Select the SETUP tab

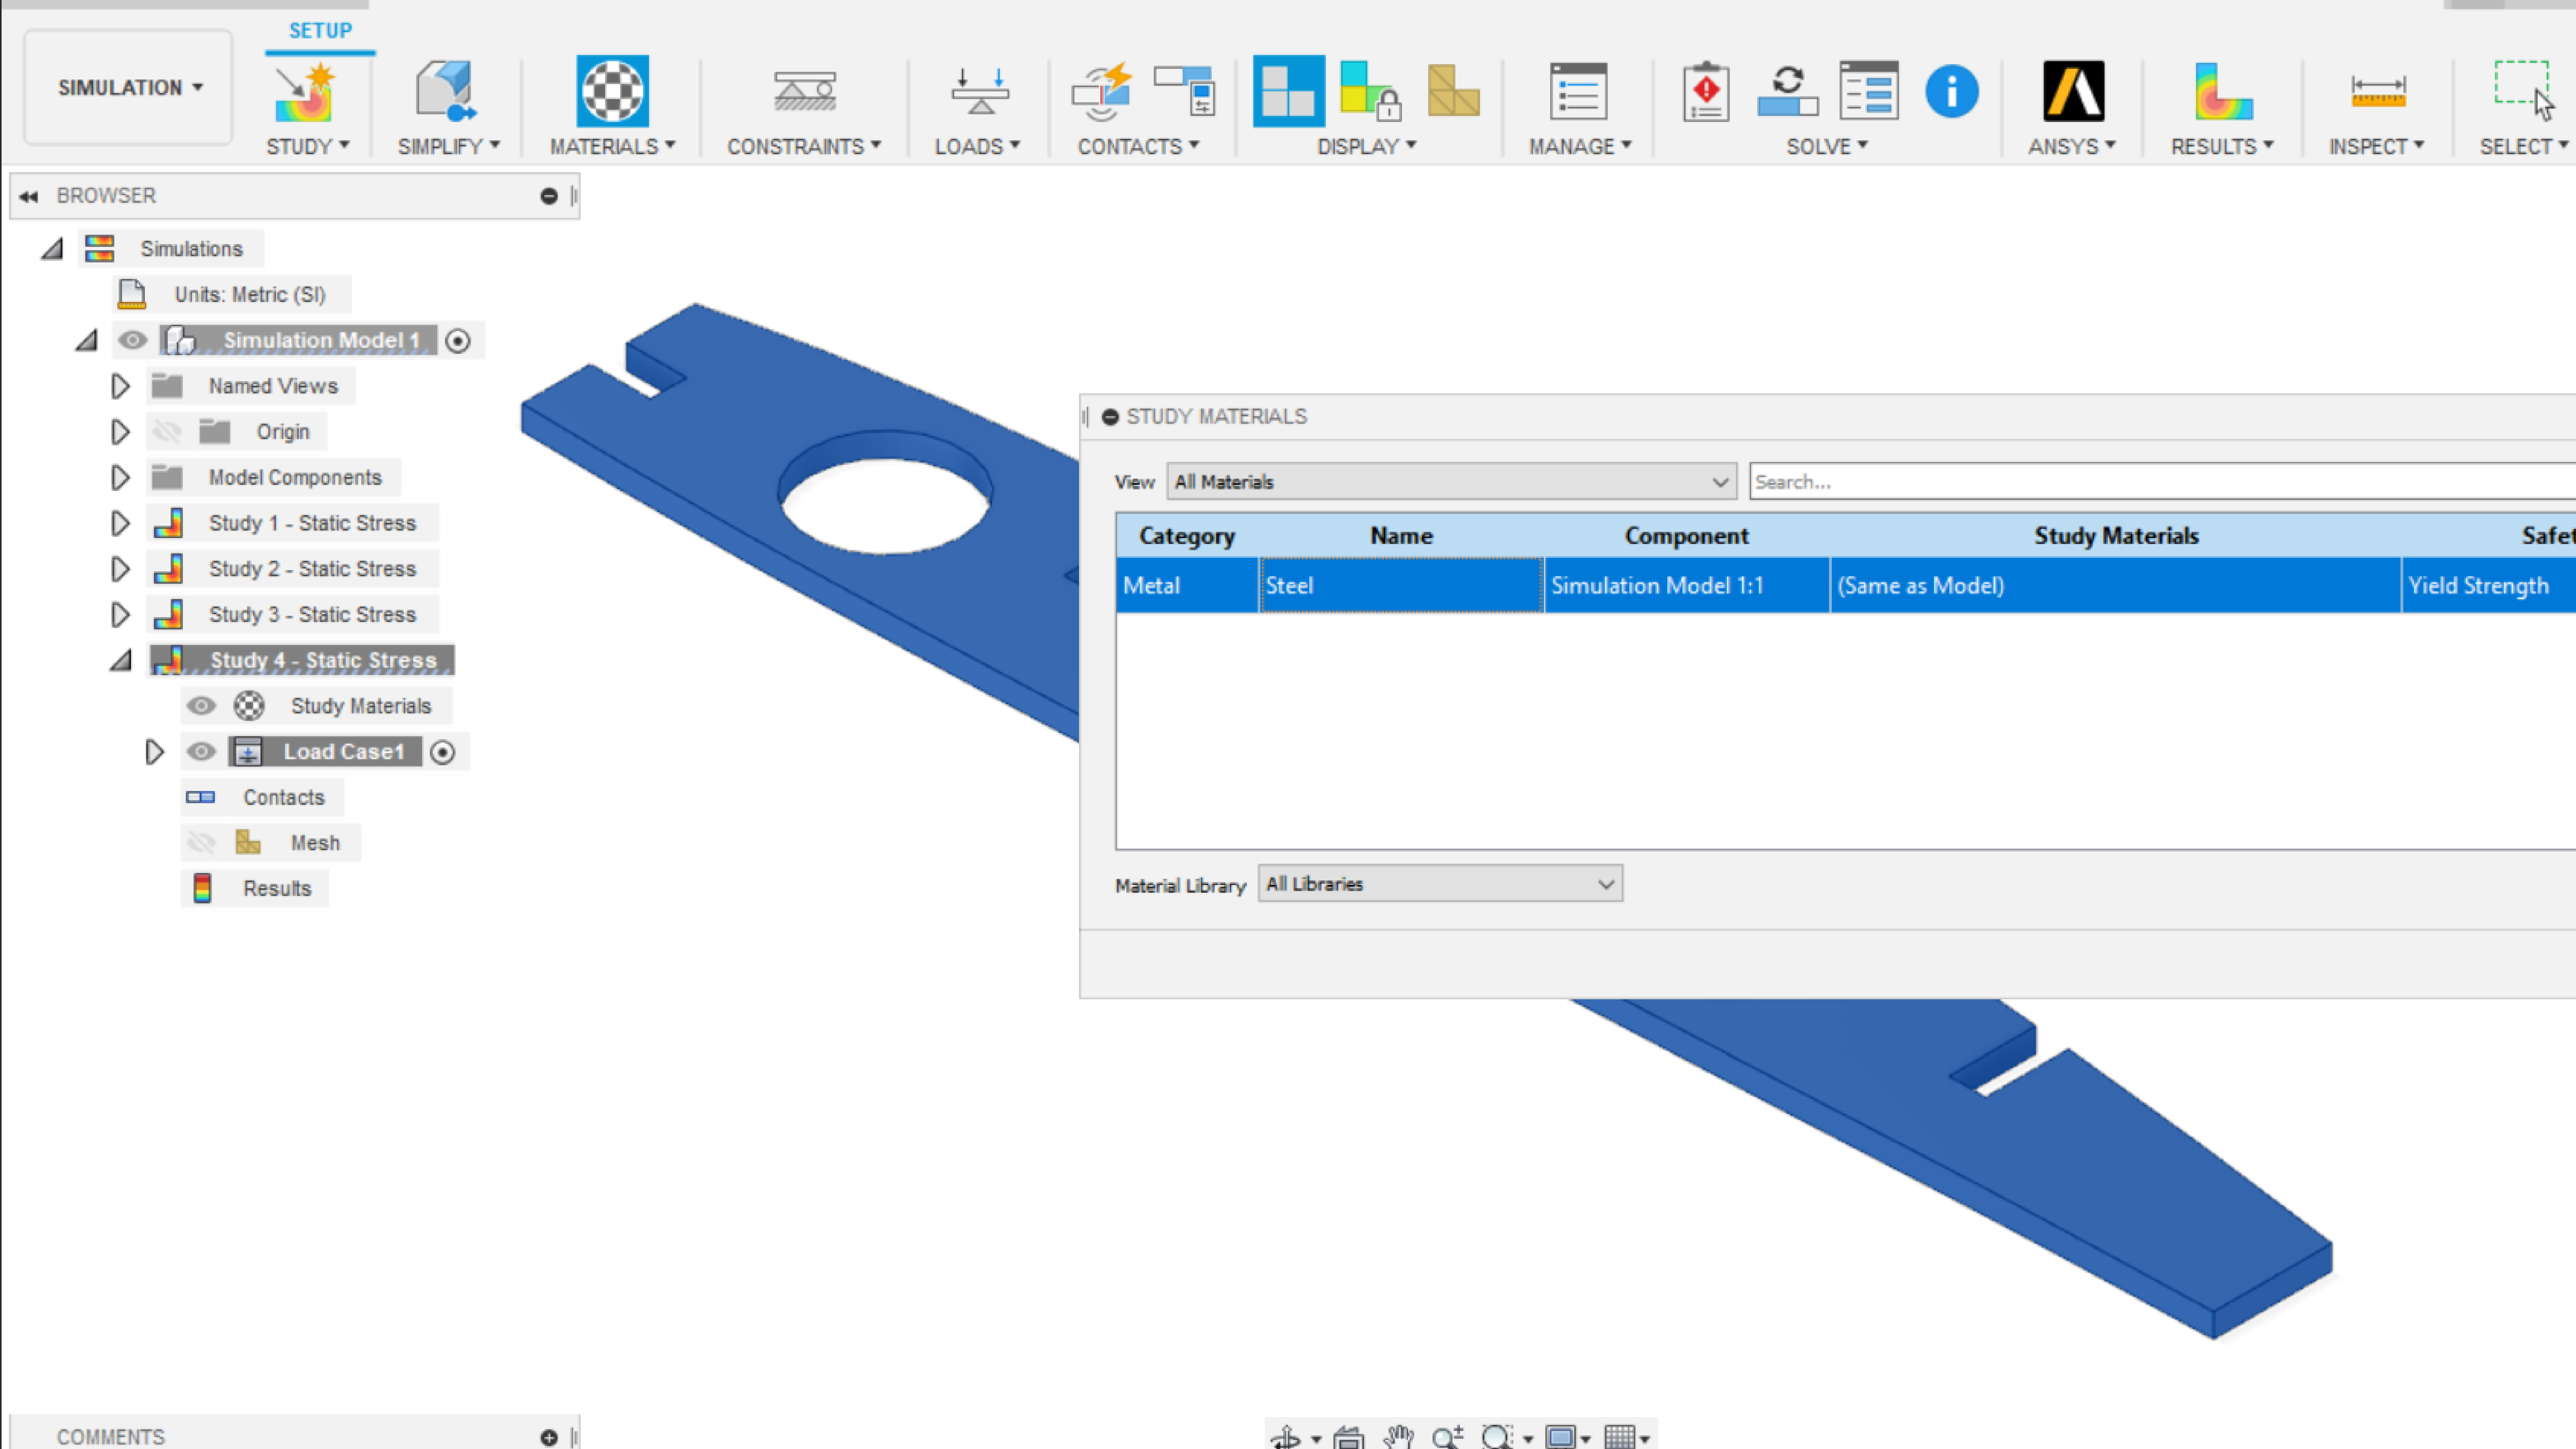tap(320, 30)
